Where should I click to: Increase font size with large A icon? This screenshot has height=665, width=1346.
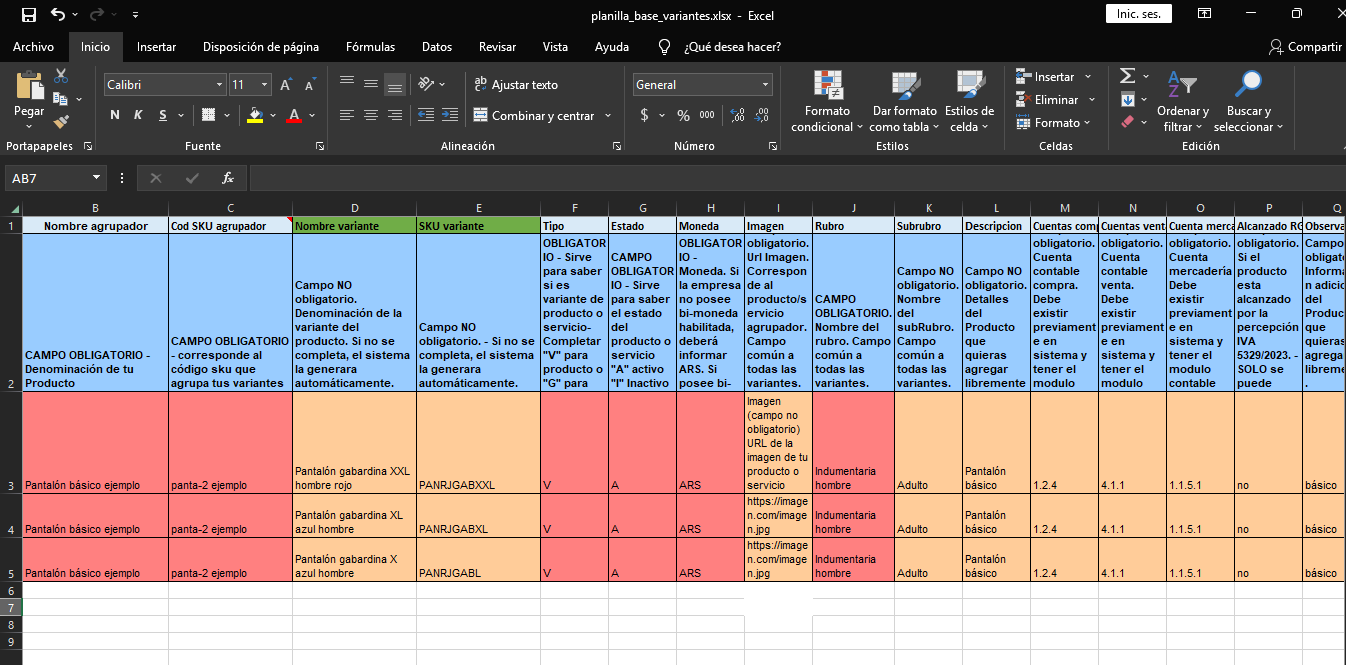point(286,85)
